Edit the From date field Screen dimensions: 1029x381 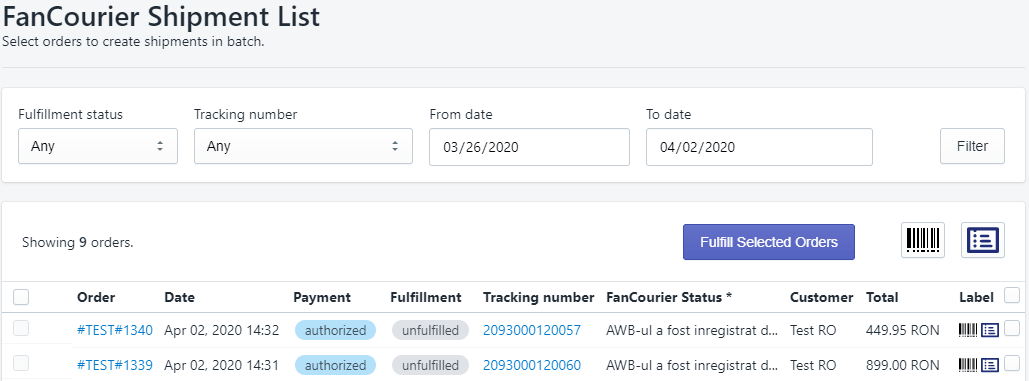530,147
